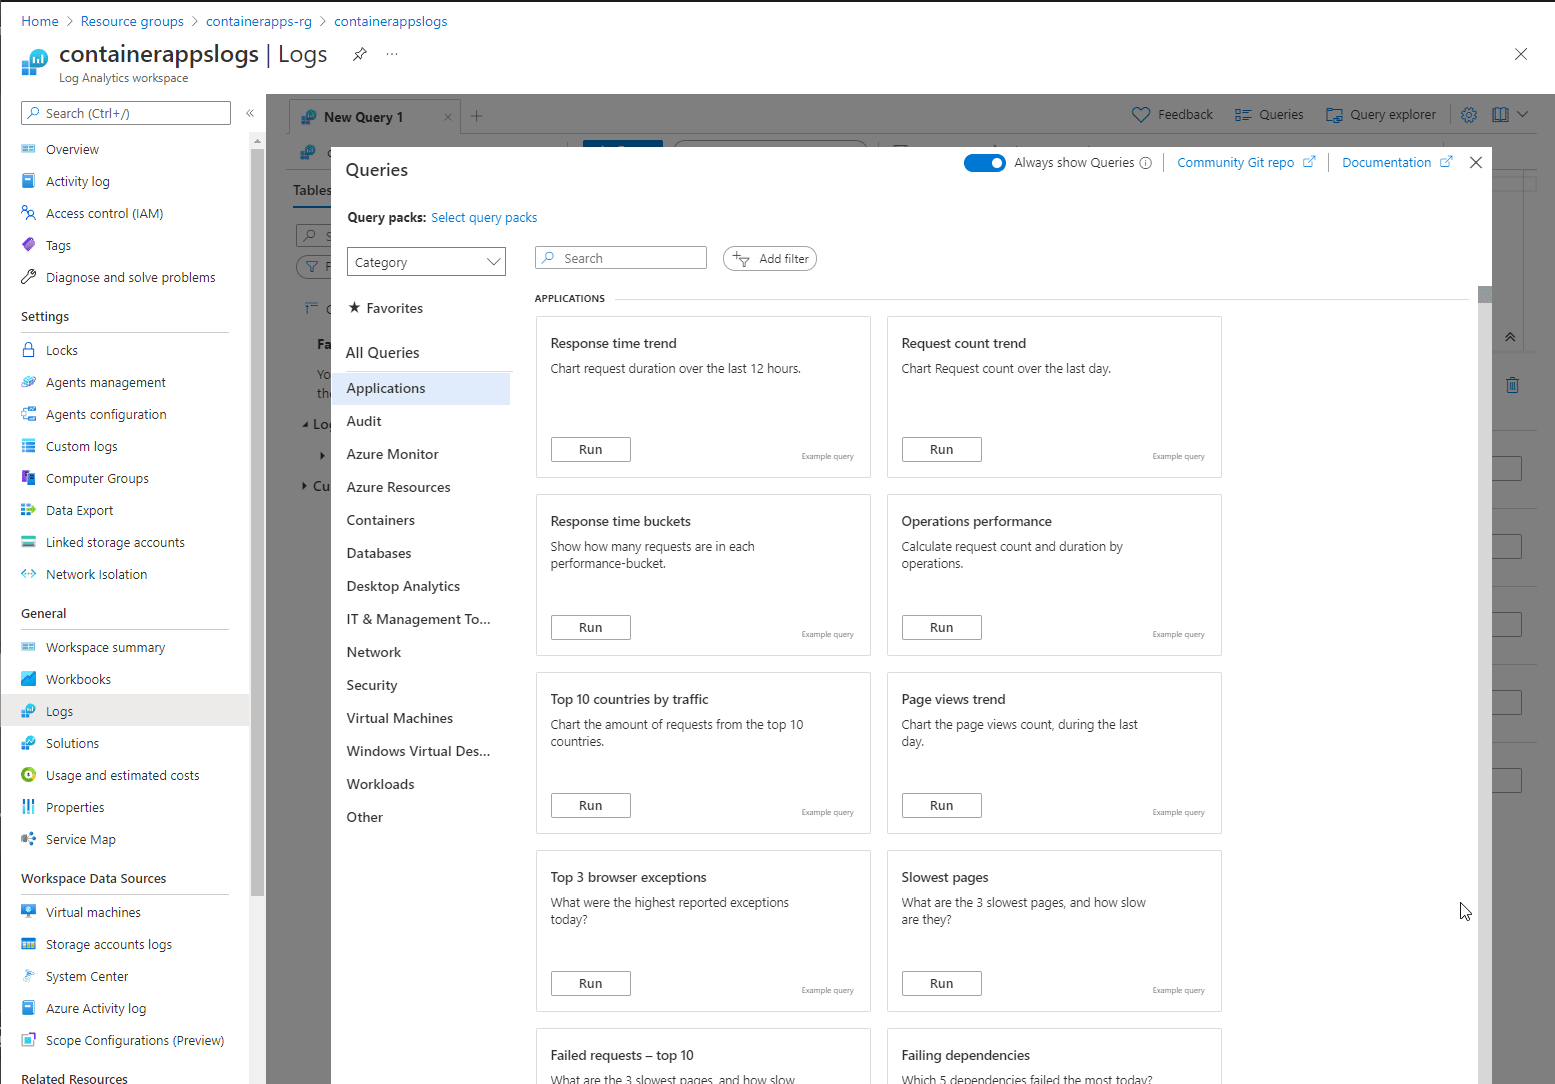Open Query explorer
1555x1084 pixels.
[1381, 114]
